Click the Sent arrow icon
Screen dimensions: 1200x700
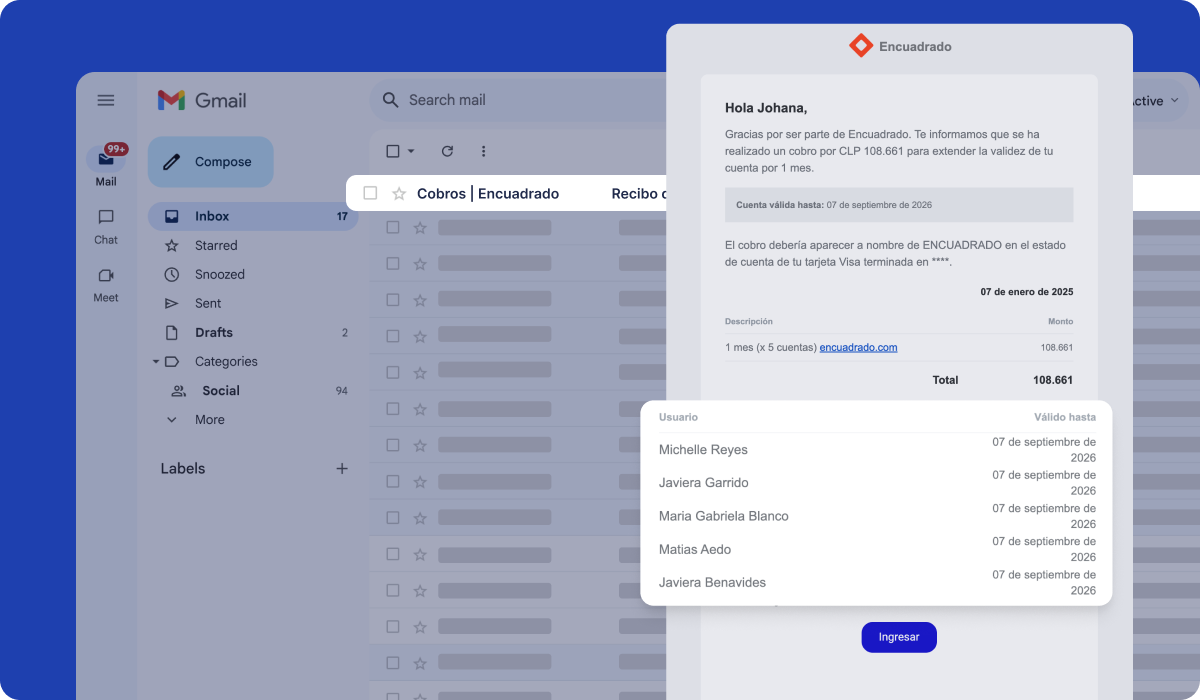tap(172, 303)
